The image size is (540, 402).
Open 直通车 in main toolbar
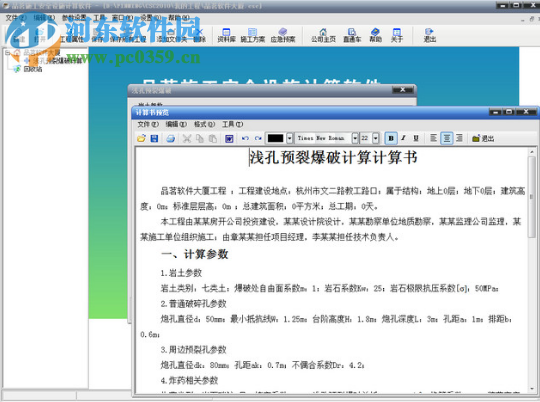coord(352,35)
